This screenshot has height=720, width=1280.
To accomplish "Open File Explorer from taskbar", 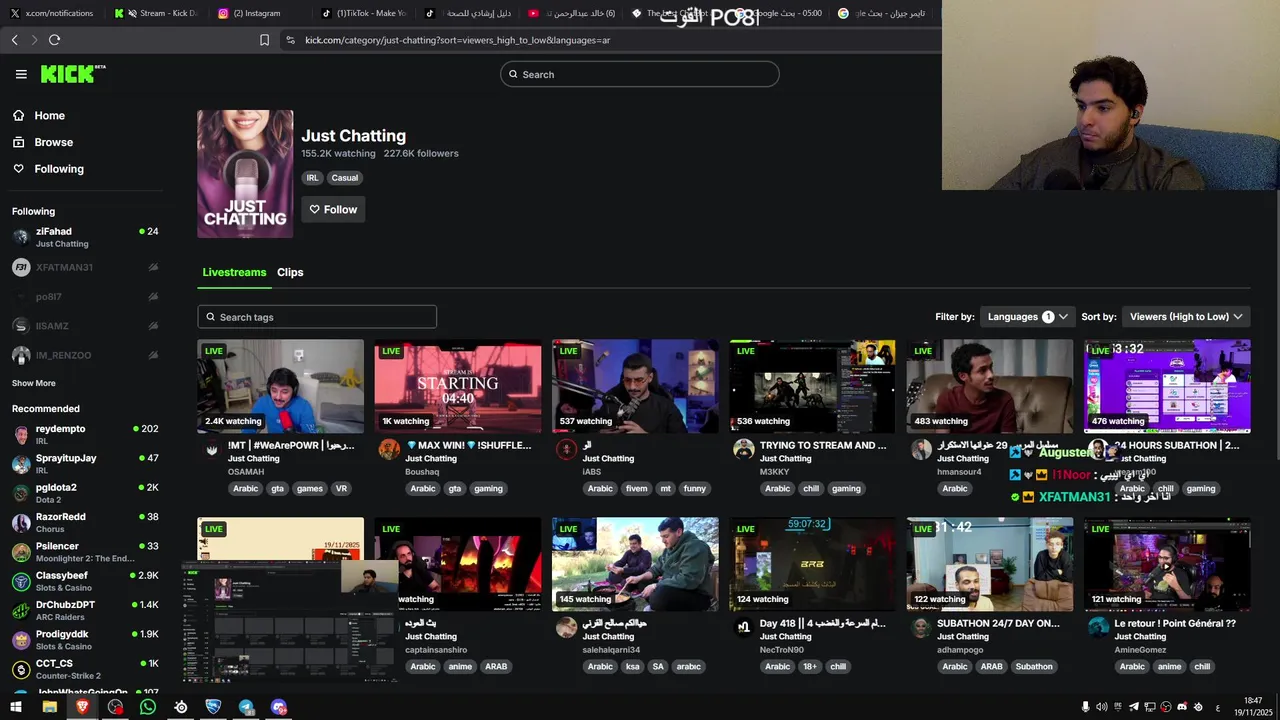I will [x=49, y=707].
